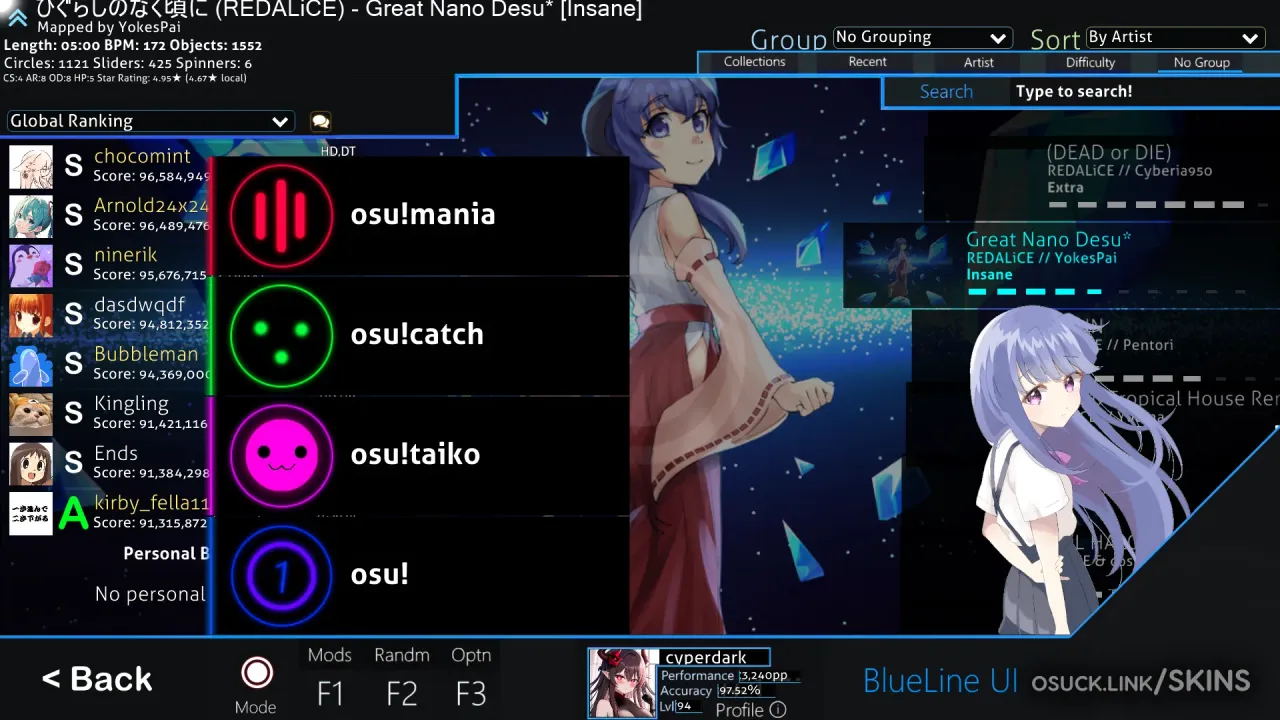
Task: Click the Randm F2 button
Action: click(x=402, y=678)
